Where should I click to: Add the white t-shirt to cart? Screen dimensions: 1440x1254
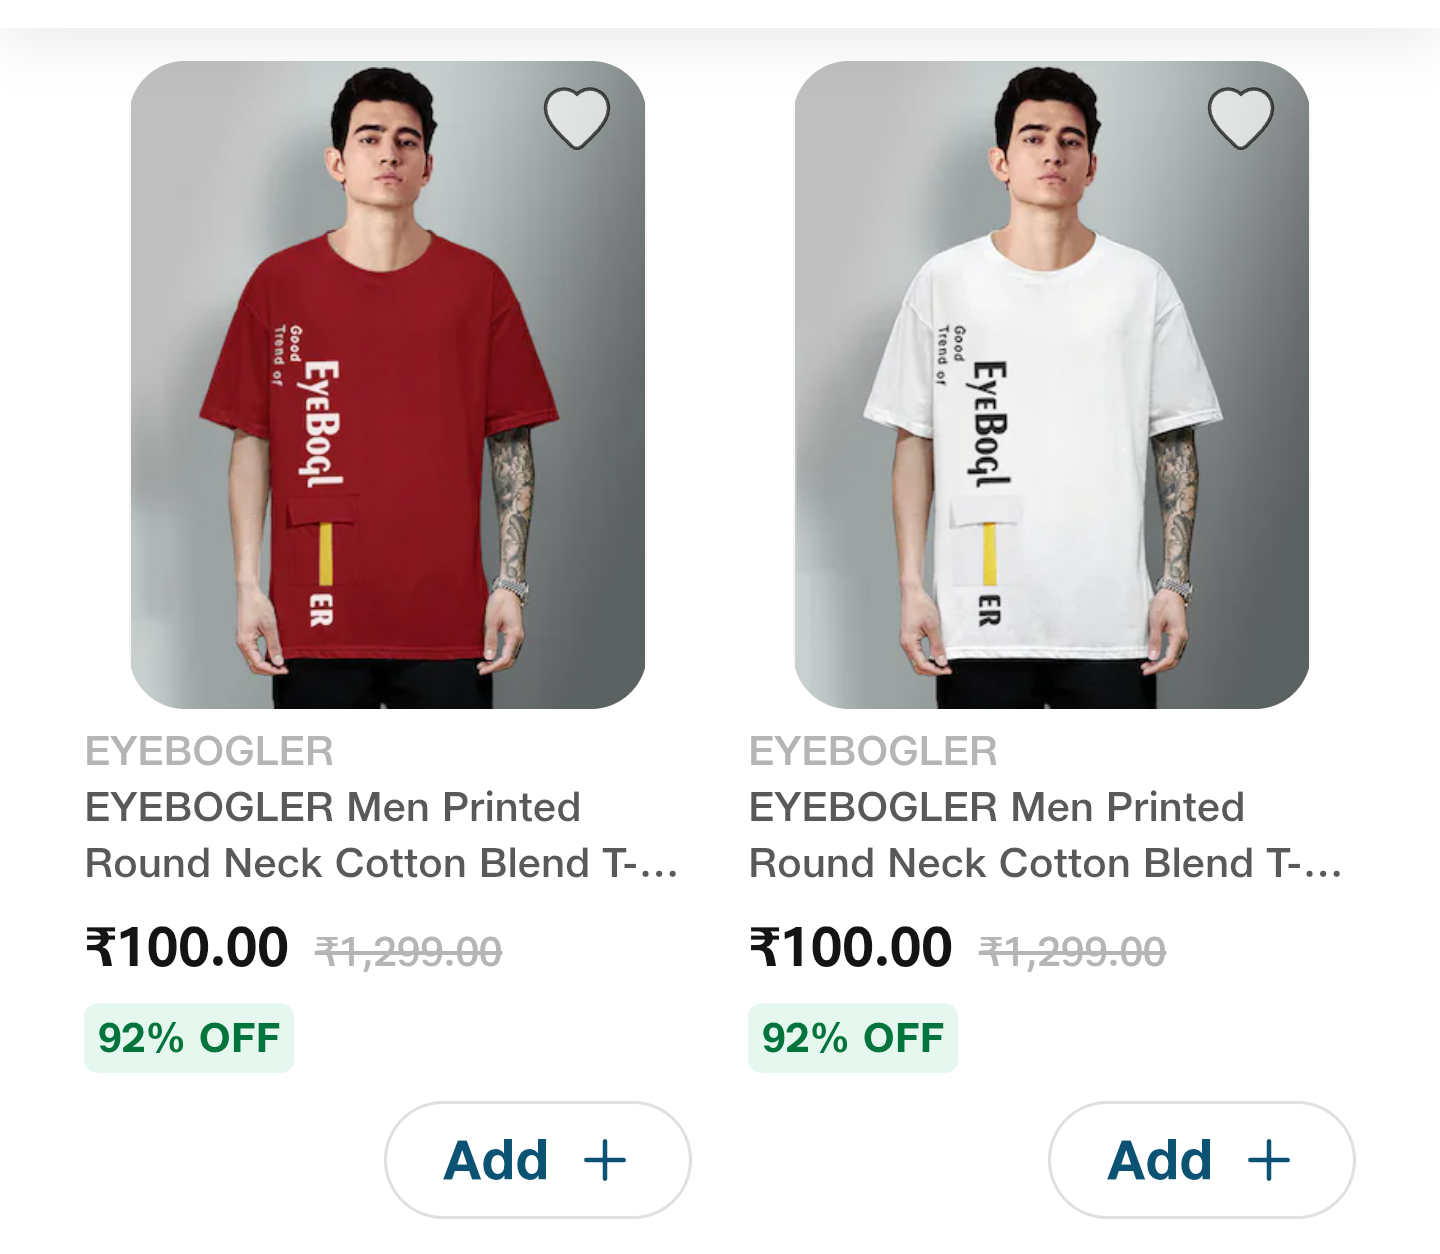click(x=1201, y=1160)
